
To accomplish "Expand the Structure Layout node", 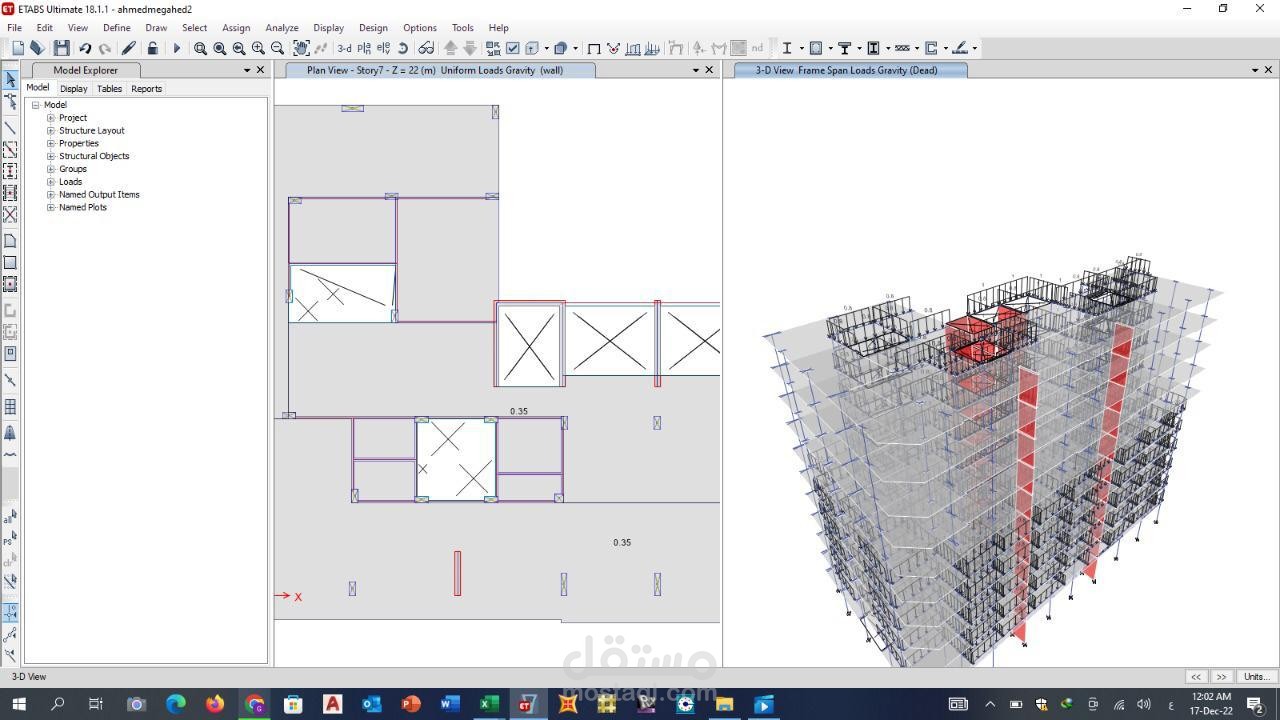I will coord(51,131).
